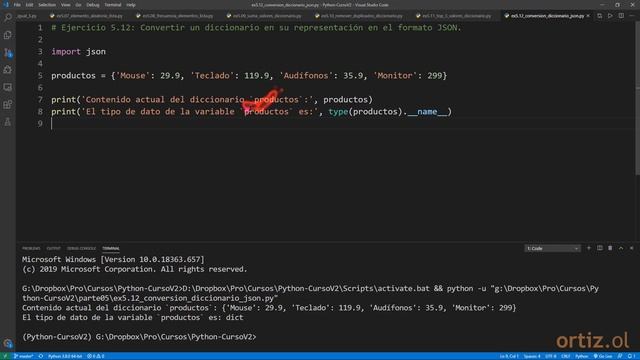The image size is (640, 360).
Task: Click line number 5 in gutter
Action: pos(40,76)
